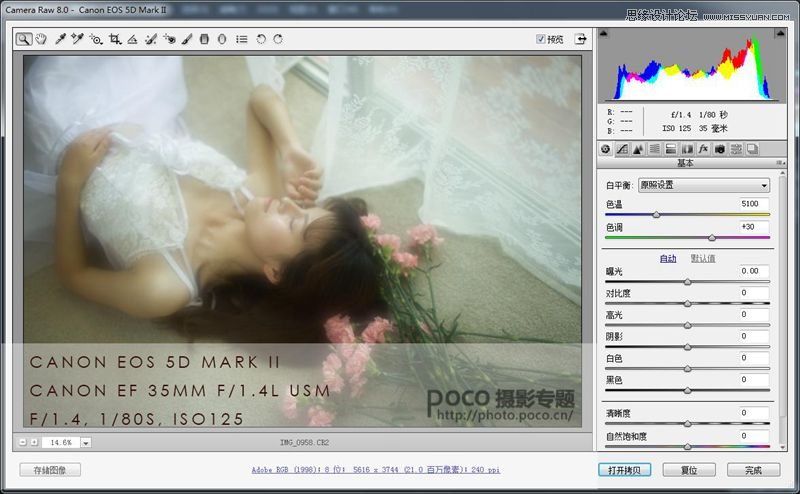
Task: Open the Camera Calibration panel tab
Action: pyautogui.click(x=720, y=149)
